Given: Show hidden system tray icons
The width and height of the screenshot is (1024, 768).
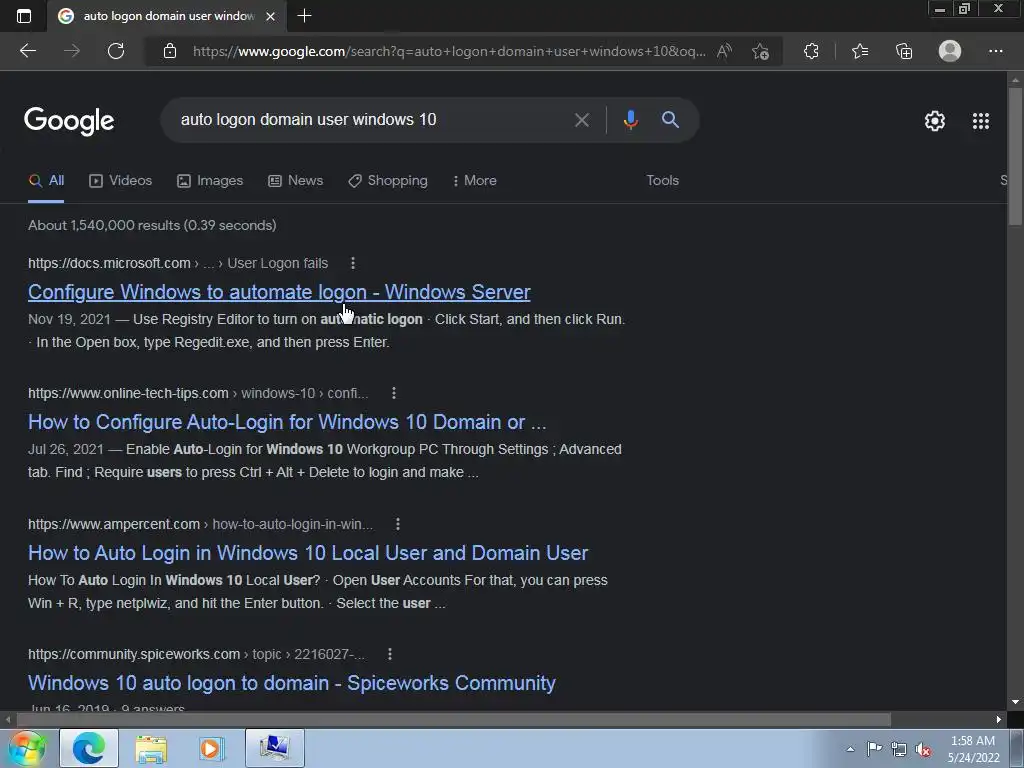Looking at the screenshot, I should 850,749.
